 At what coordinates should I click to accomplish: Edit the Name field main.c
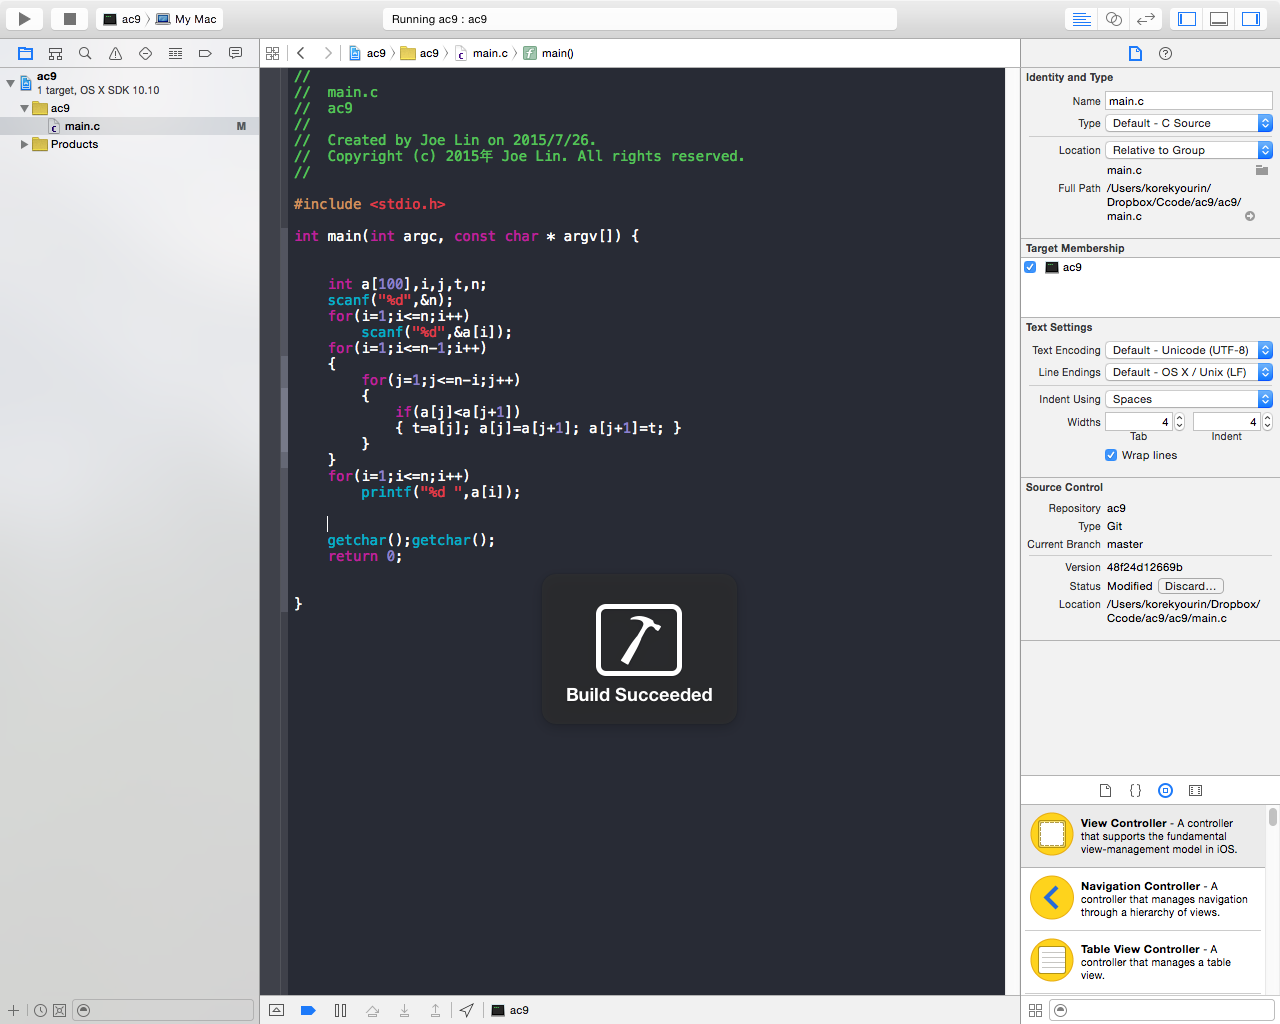pyautogui.click(x=1189, y=101)
